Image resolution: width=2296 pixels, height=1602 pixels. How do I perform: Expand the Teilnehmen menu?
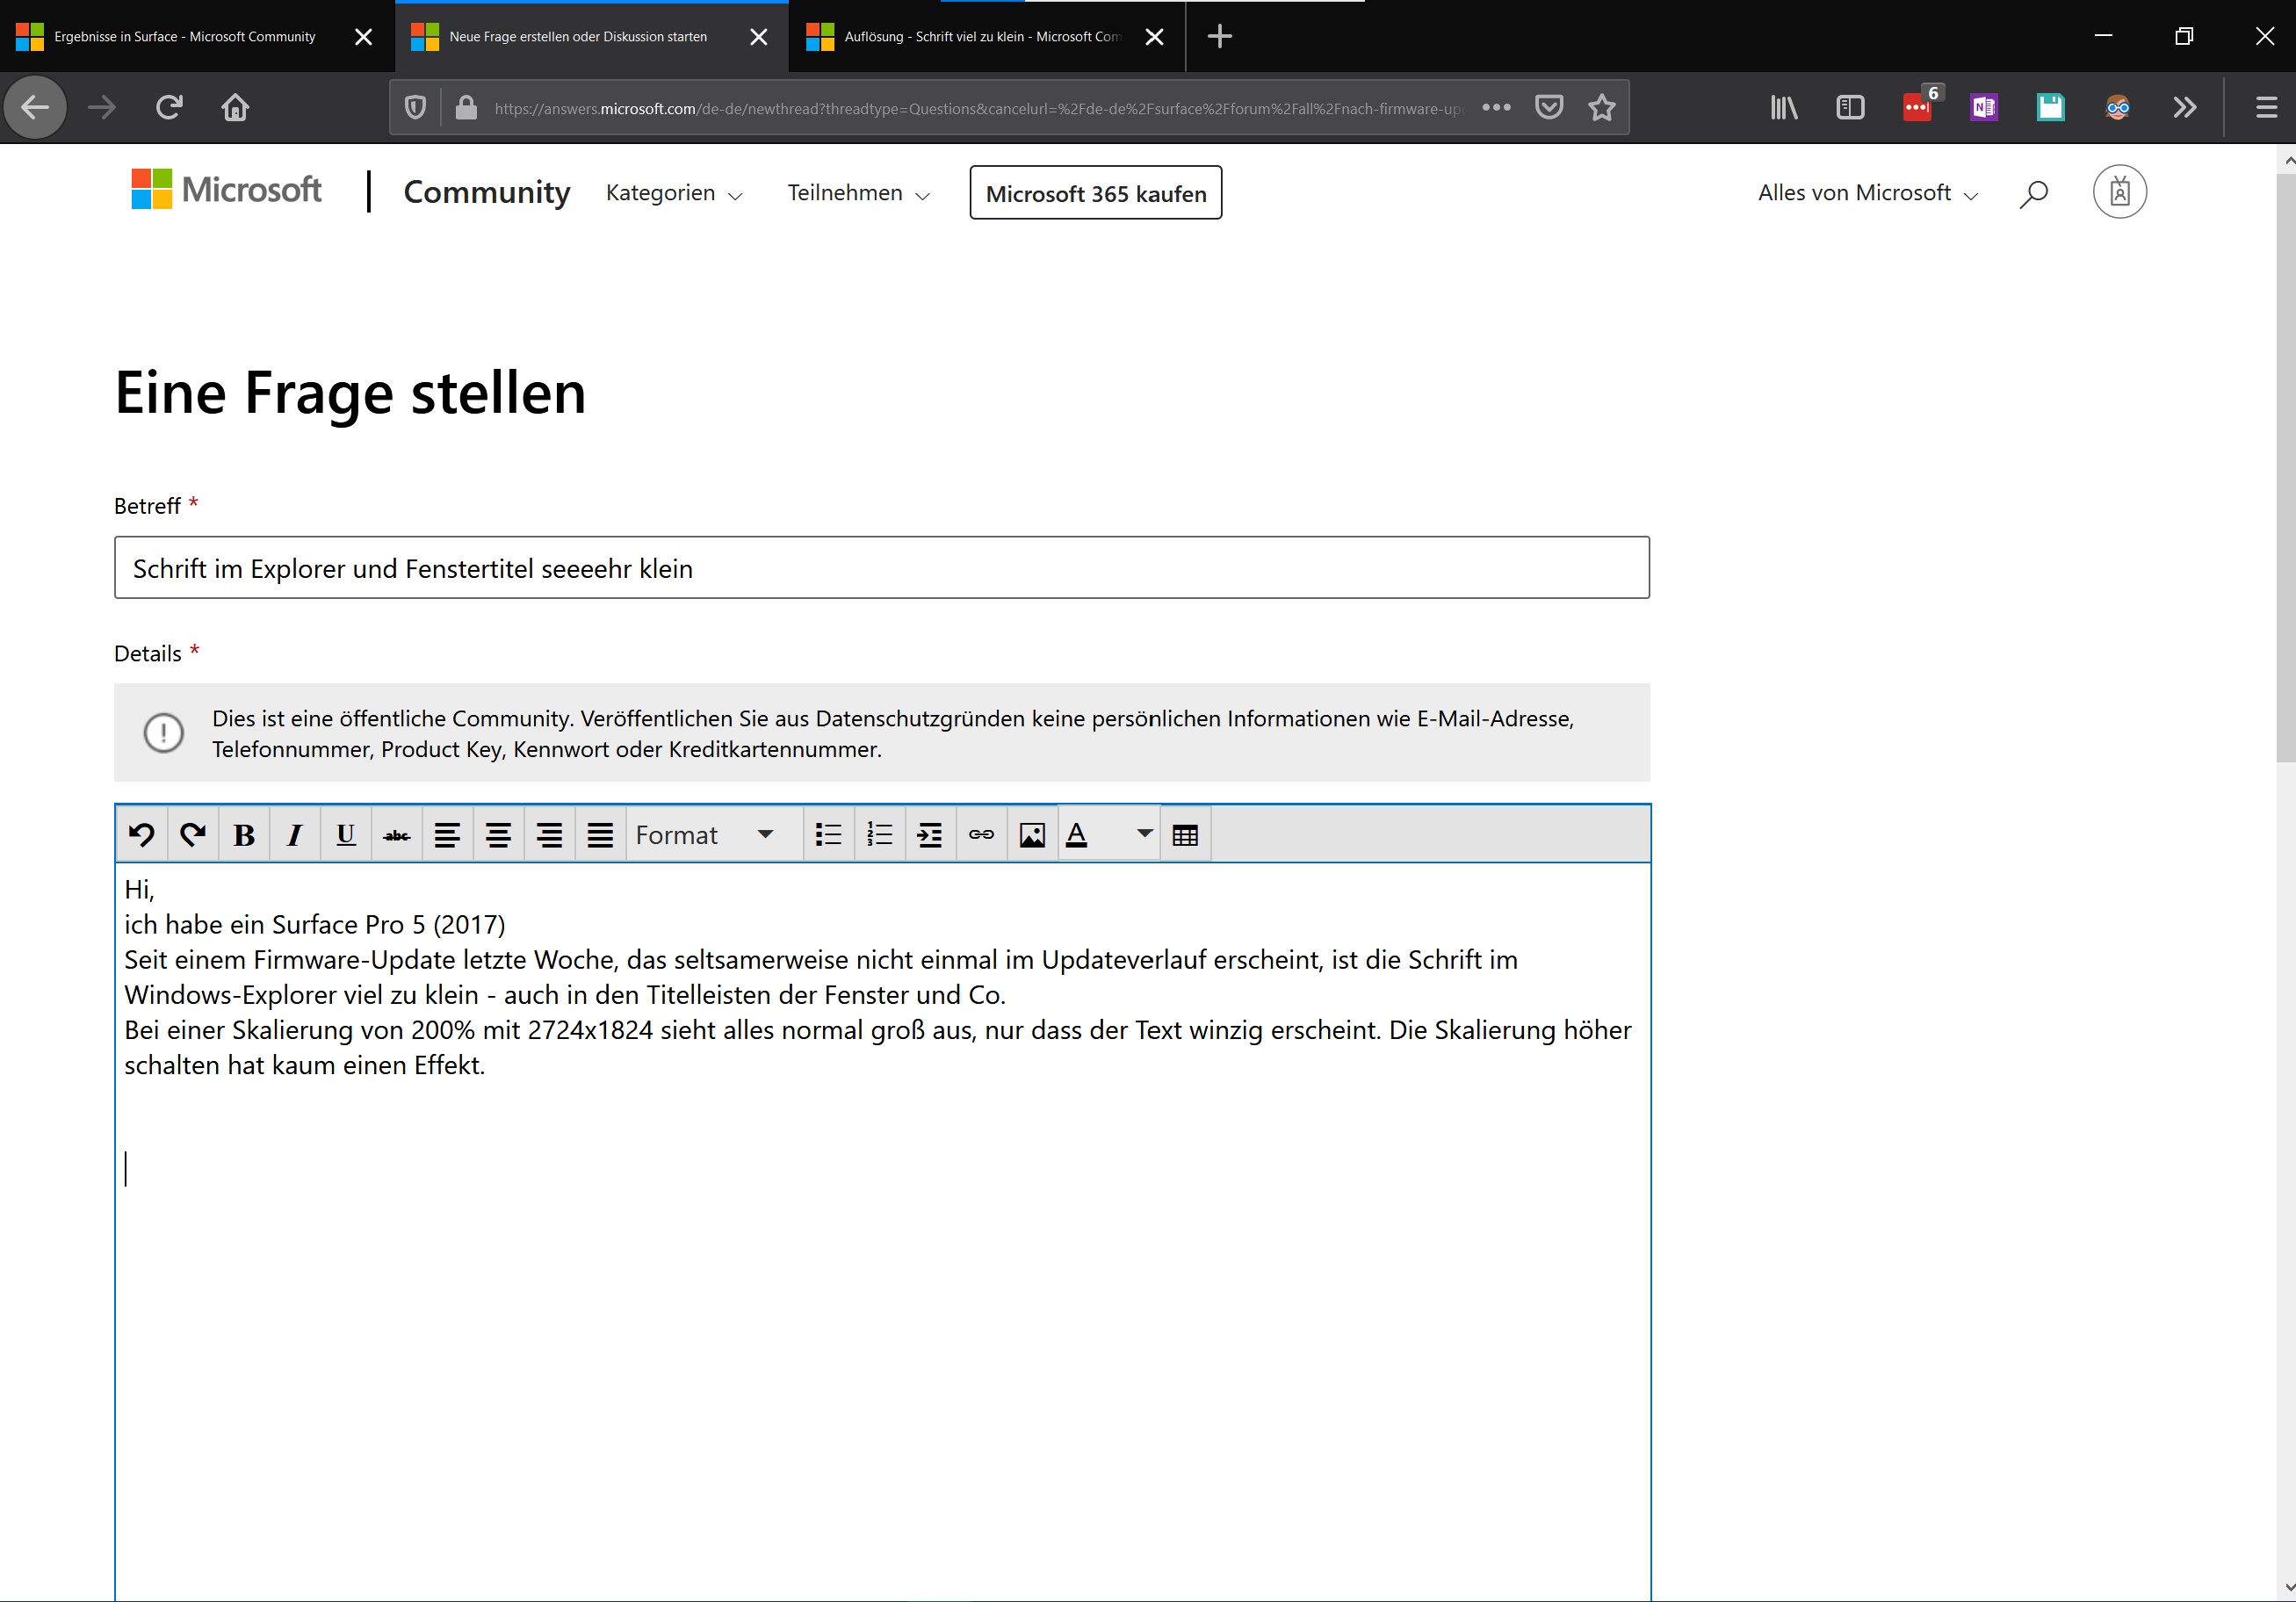coord(858,193)
